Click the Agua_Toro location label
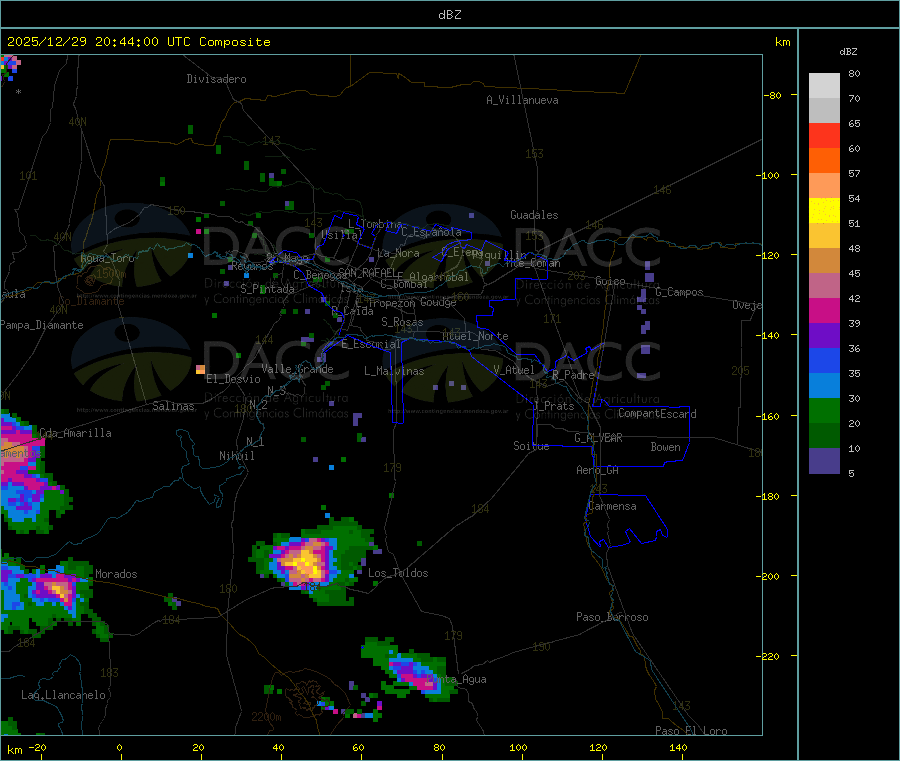 click(107, 258)
